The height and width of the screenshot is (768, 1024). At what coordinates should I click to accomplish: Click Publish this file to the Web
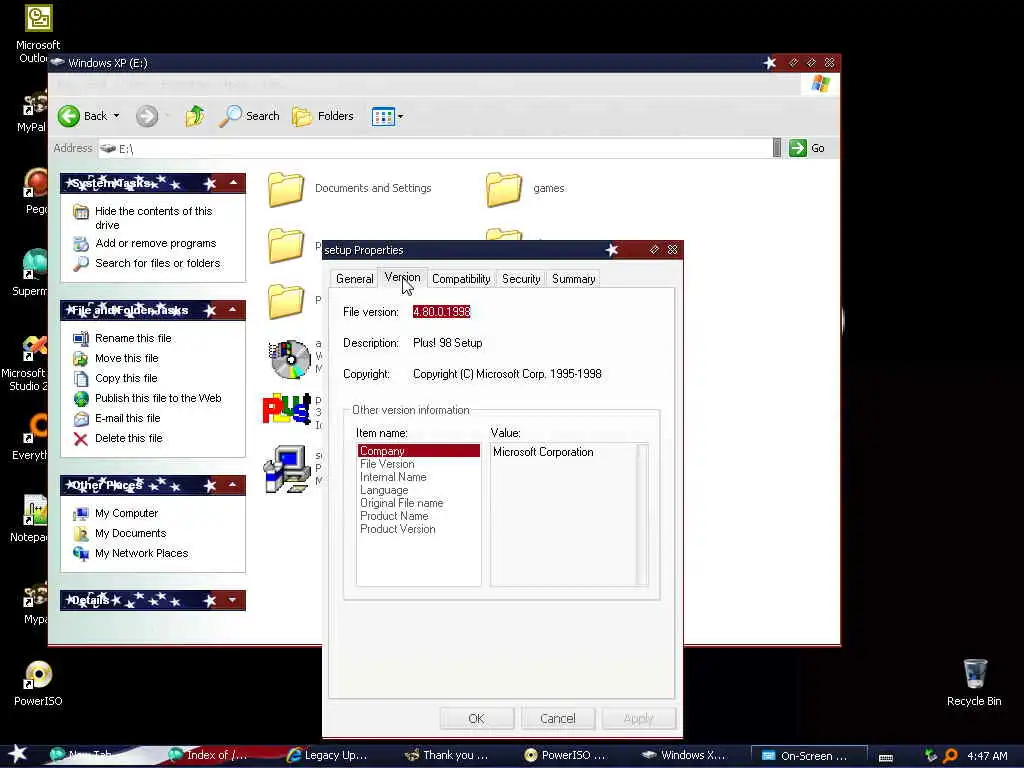tap(158, 398)
